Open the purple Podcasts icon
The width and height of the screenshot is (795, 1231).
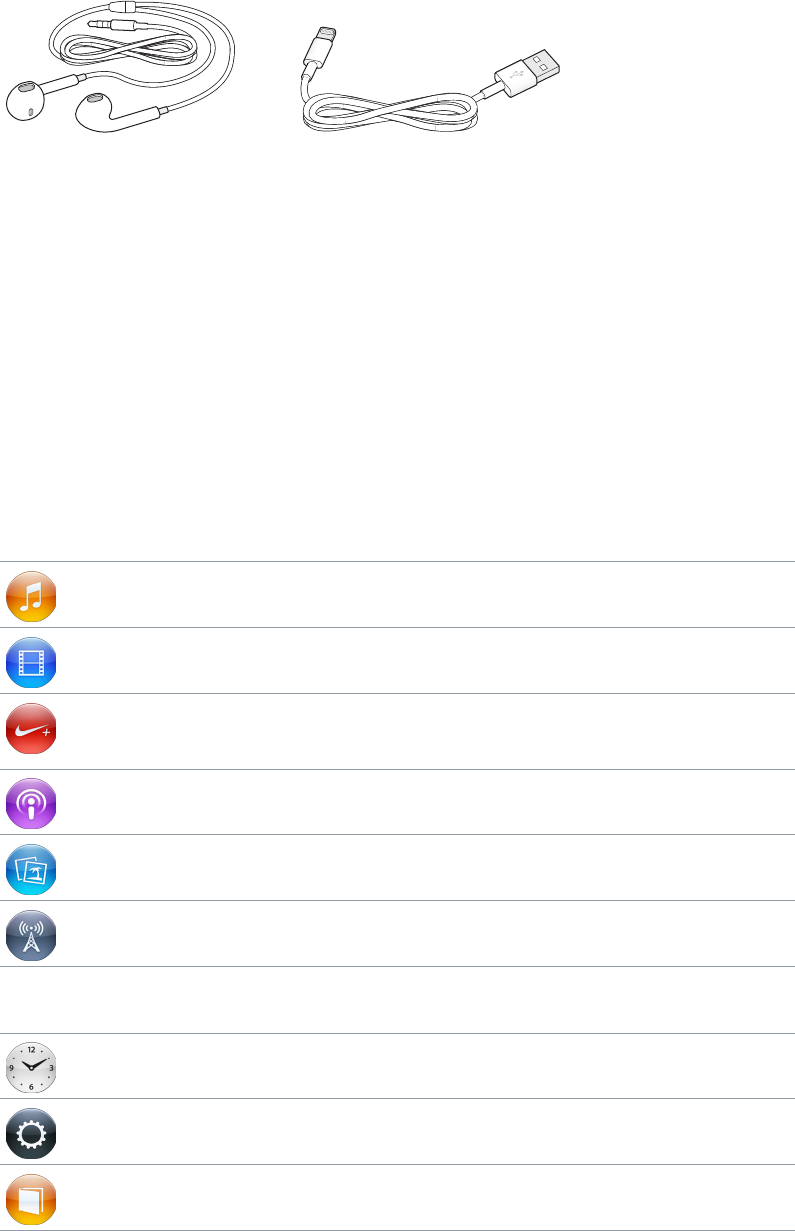tap(31, 802)
